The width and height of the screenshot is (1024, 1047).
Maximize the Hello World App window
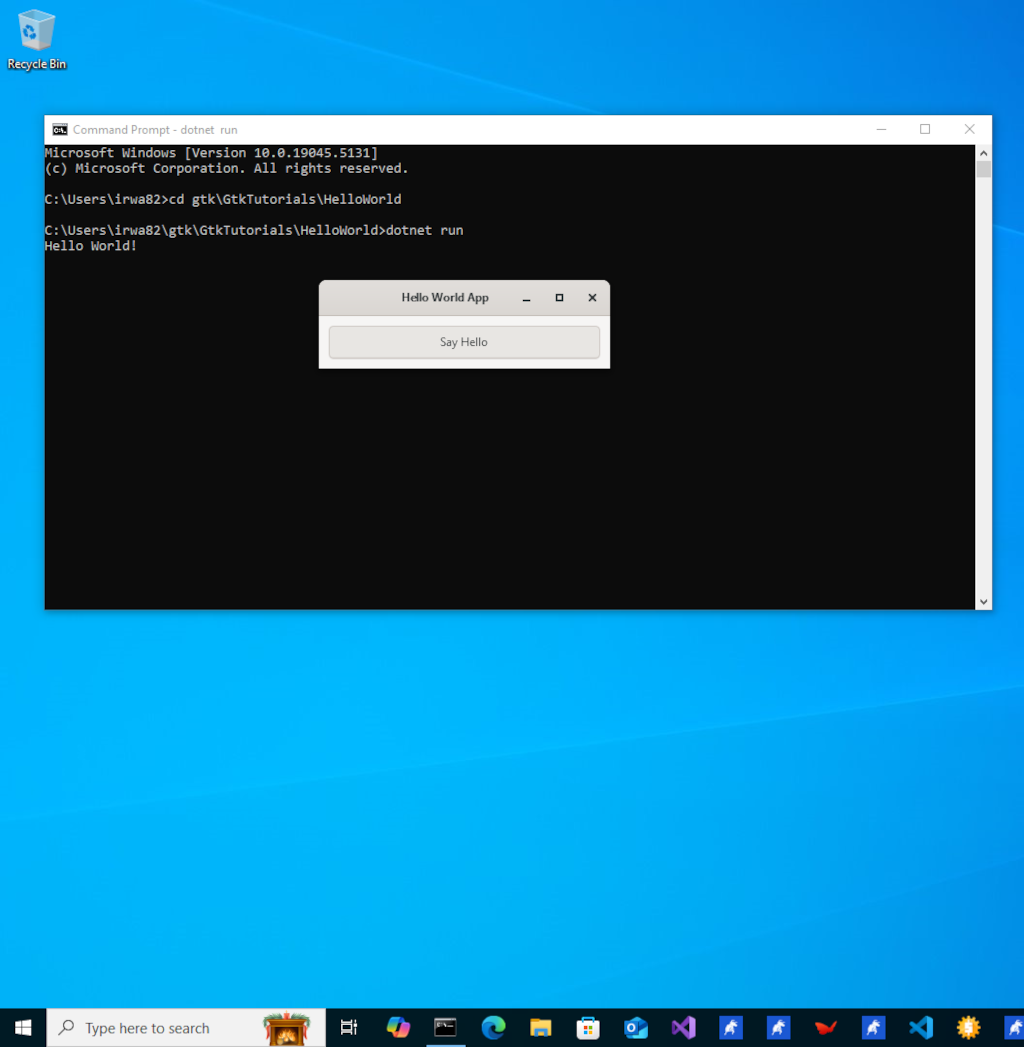[559, 297]
